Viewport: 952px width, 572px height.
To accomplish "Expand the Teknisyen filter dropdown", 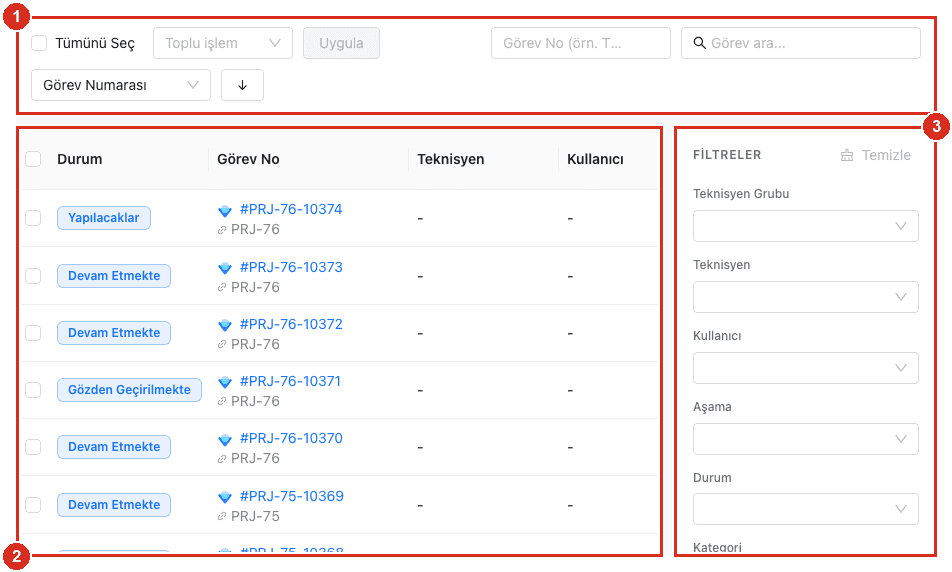I will pyautogui.click(x=806, y=297).
